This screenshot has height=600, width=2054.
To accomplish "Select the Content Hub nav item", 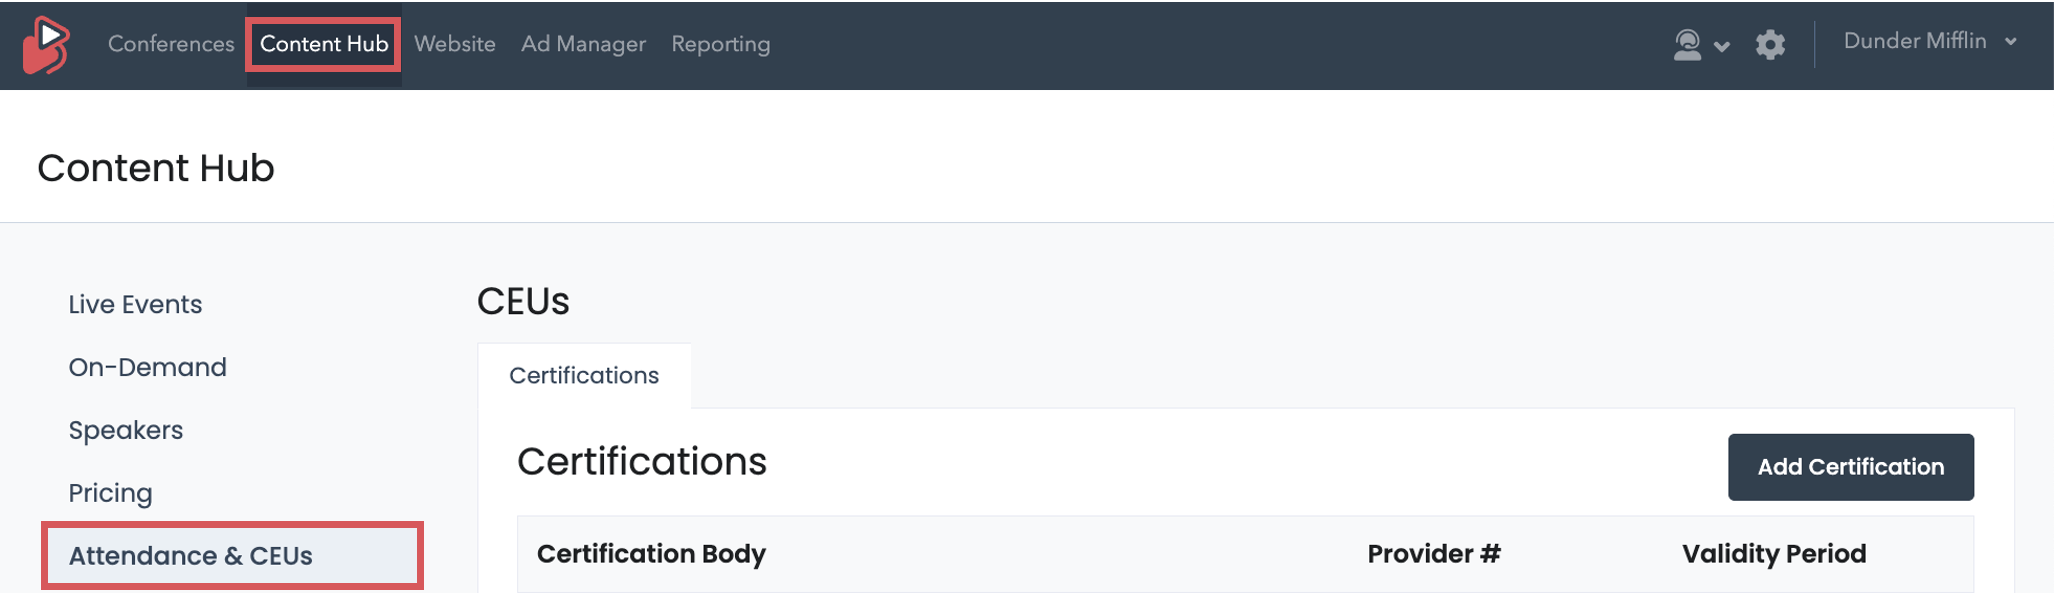I will pyautogui.click(x=324, y=44).
